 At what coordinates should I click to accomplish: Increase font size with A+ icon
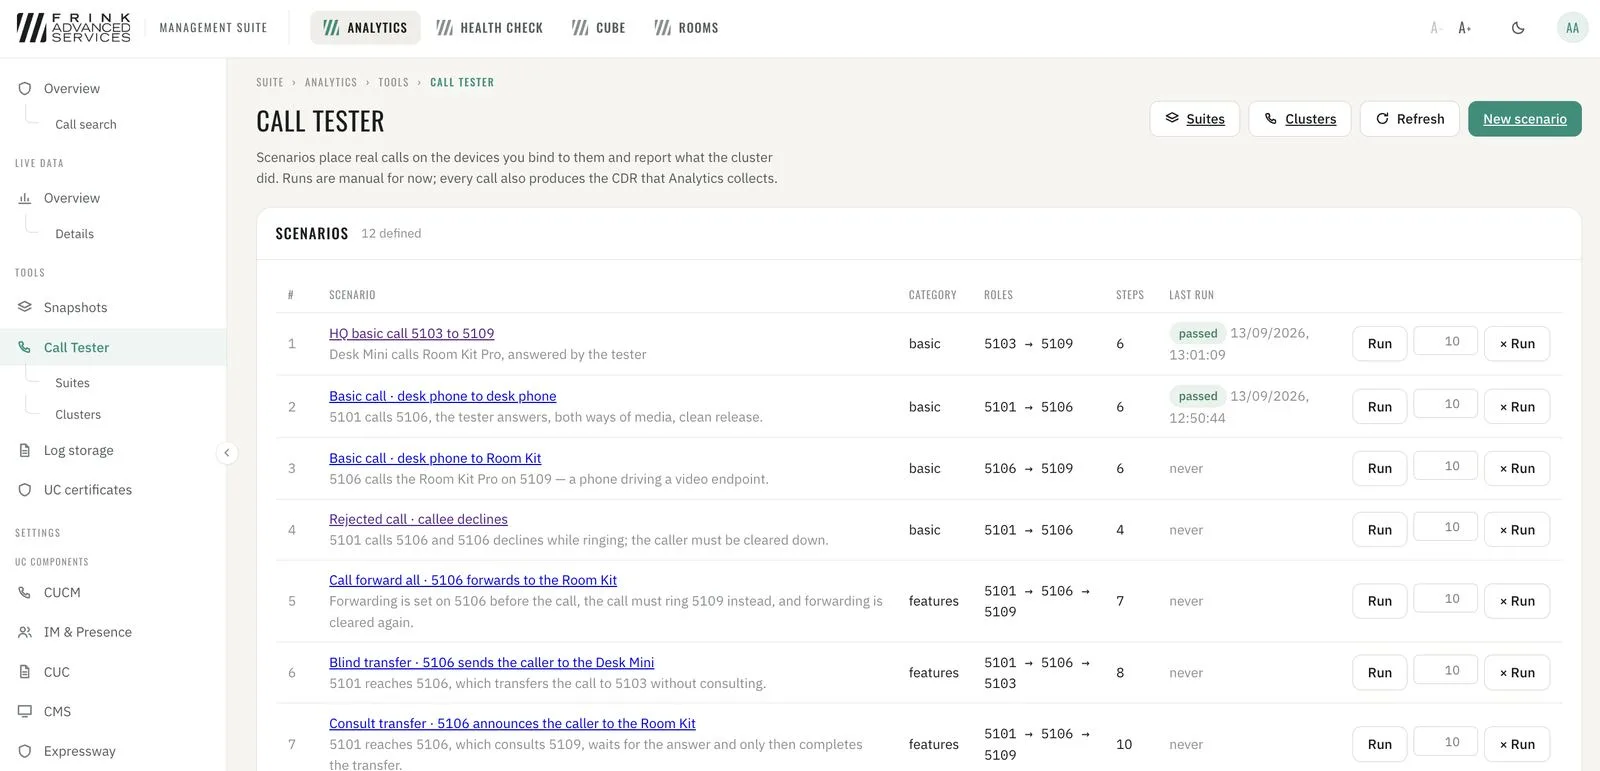(x=1465, y=28)
